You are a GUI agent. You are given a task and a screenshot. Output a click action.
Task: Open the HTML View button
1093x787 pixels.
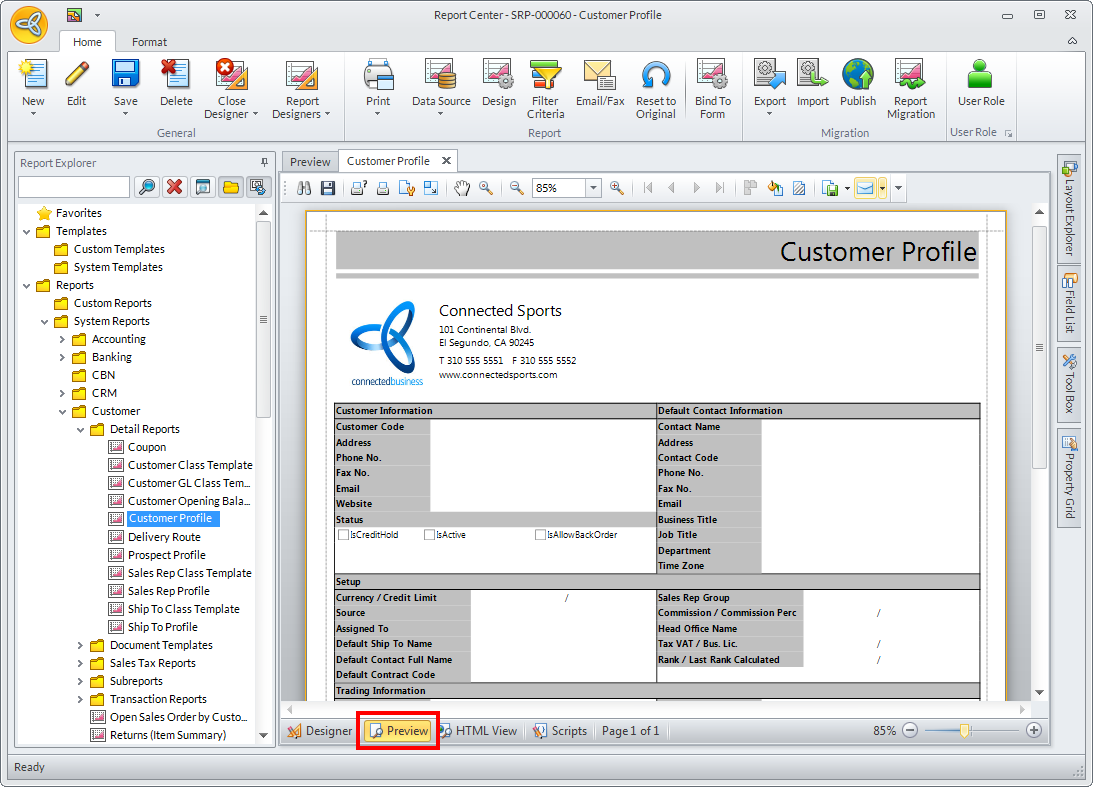pos(478,731)
